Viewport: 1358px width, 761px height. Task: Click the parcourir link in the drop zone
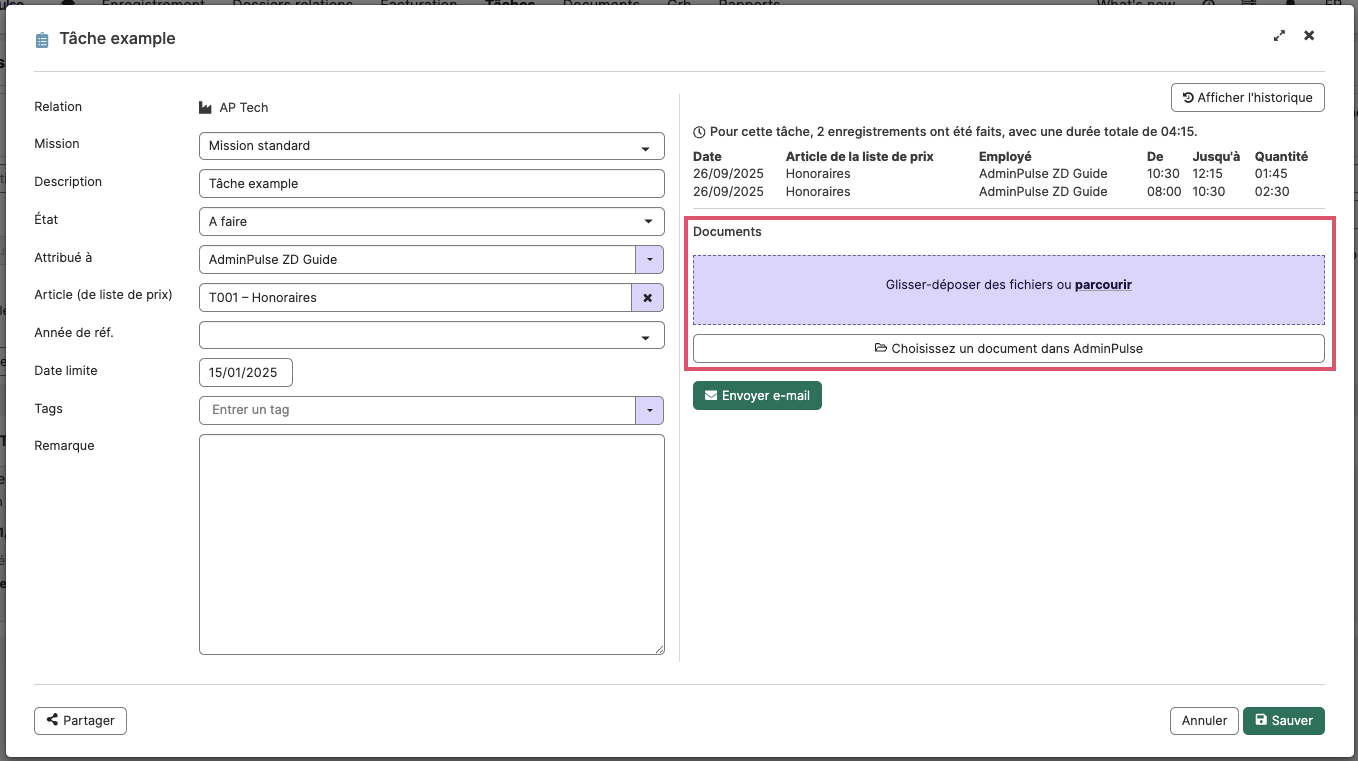1103,285
